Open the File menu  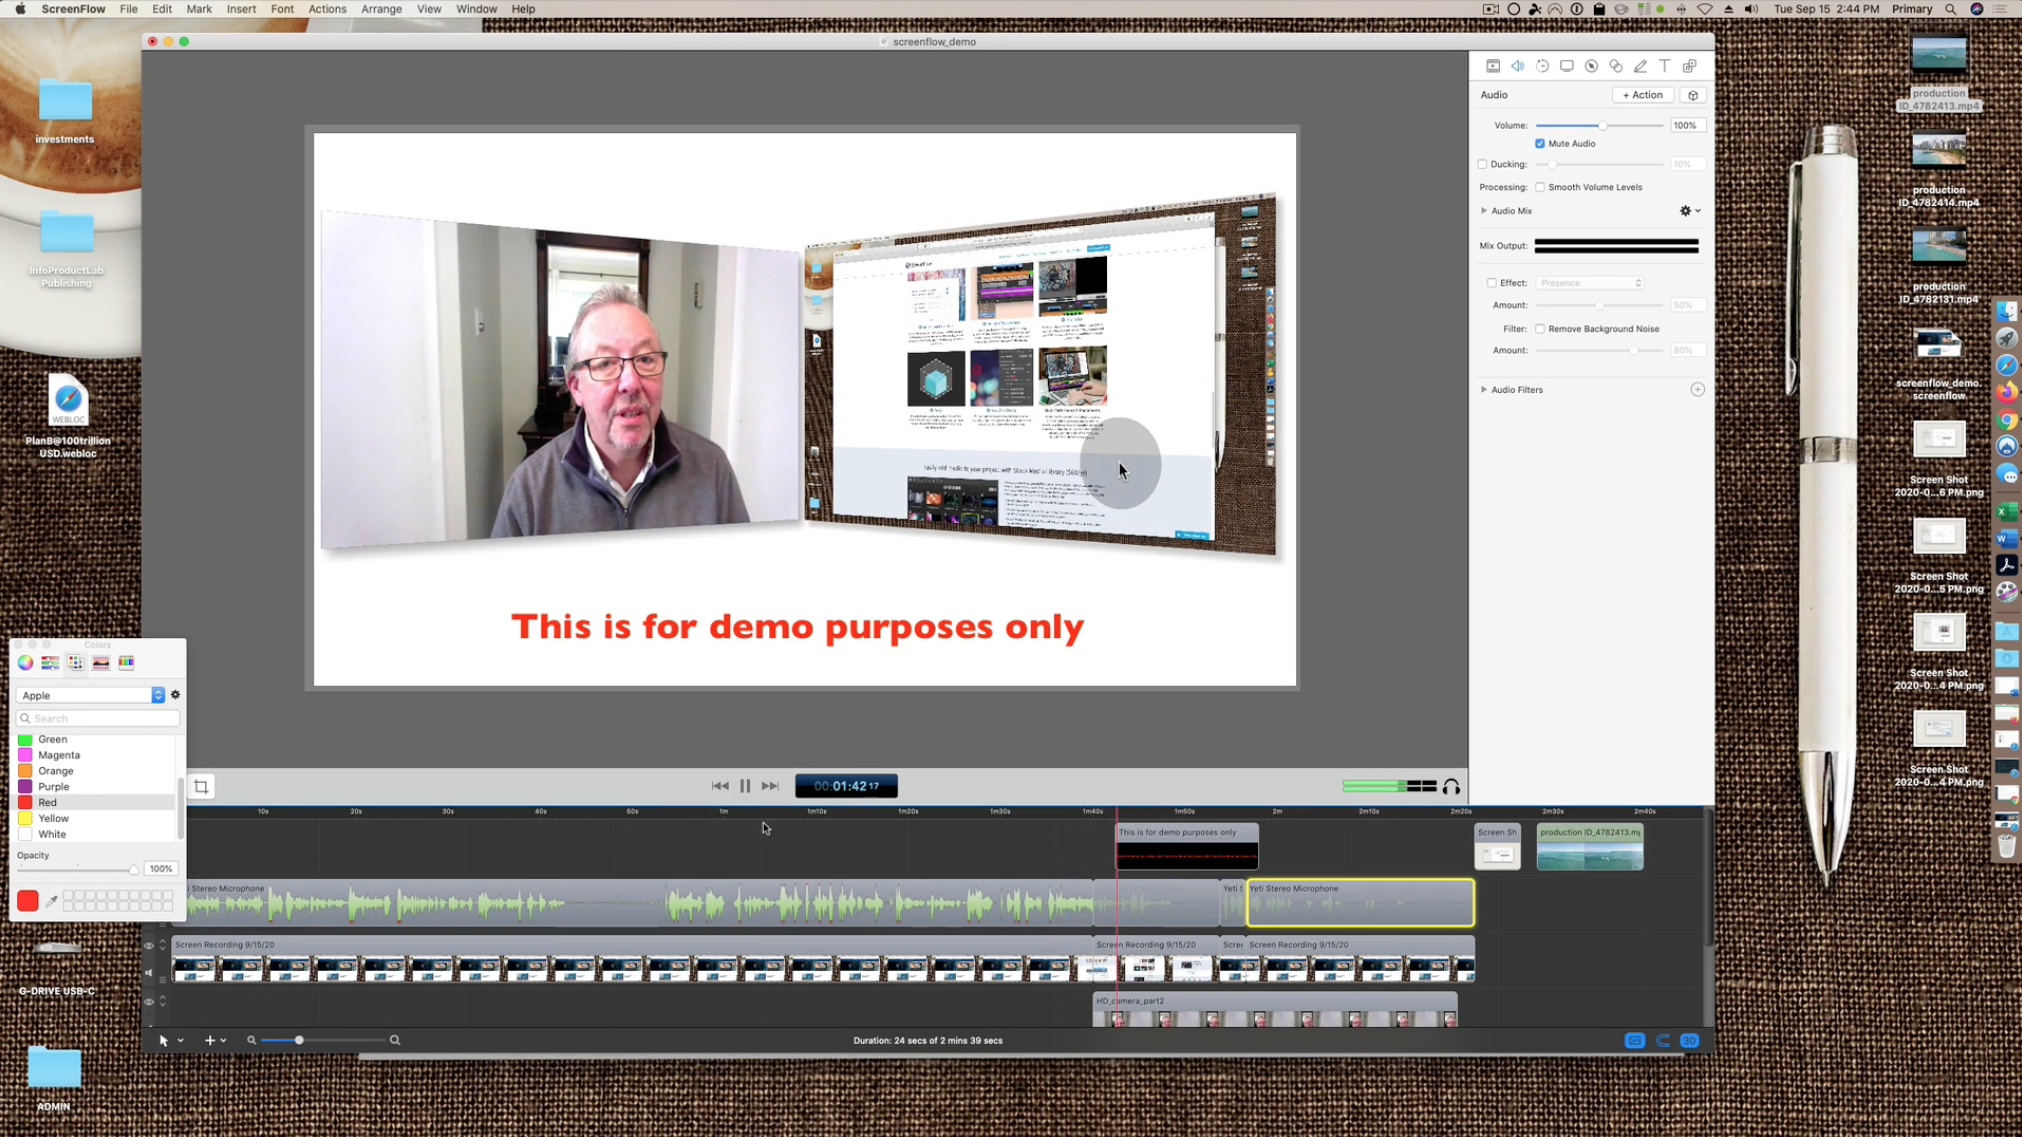pyautogui.click(x=129, y=9)
